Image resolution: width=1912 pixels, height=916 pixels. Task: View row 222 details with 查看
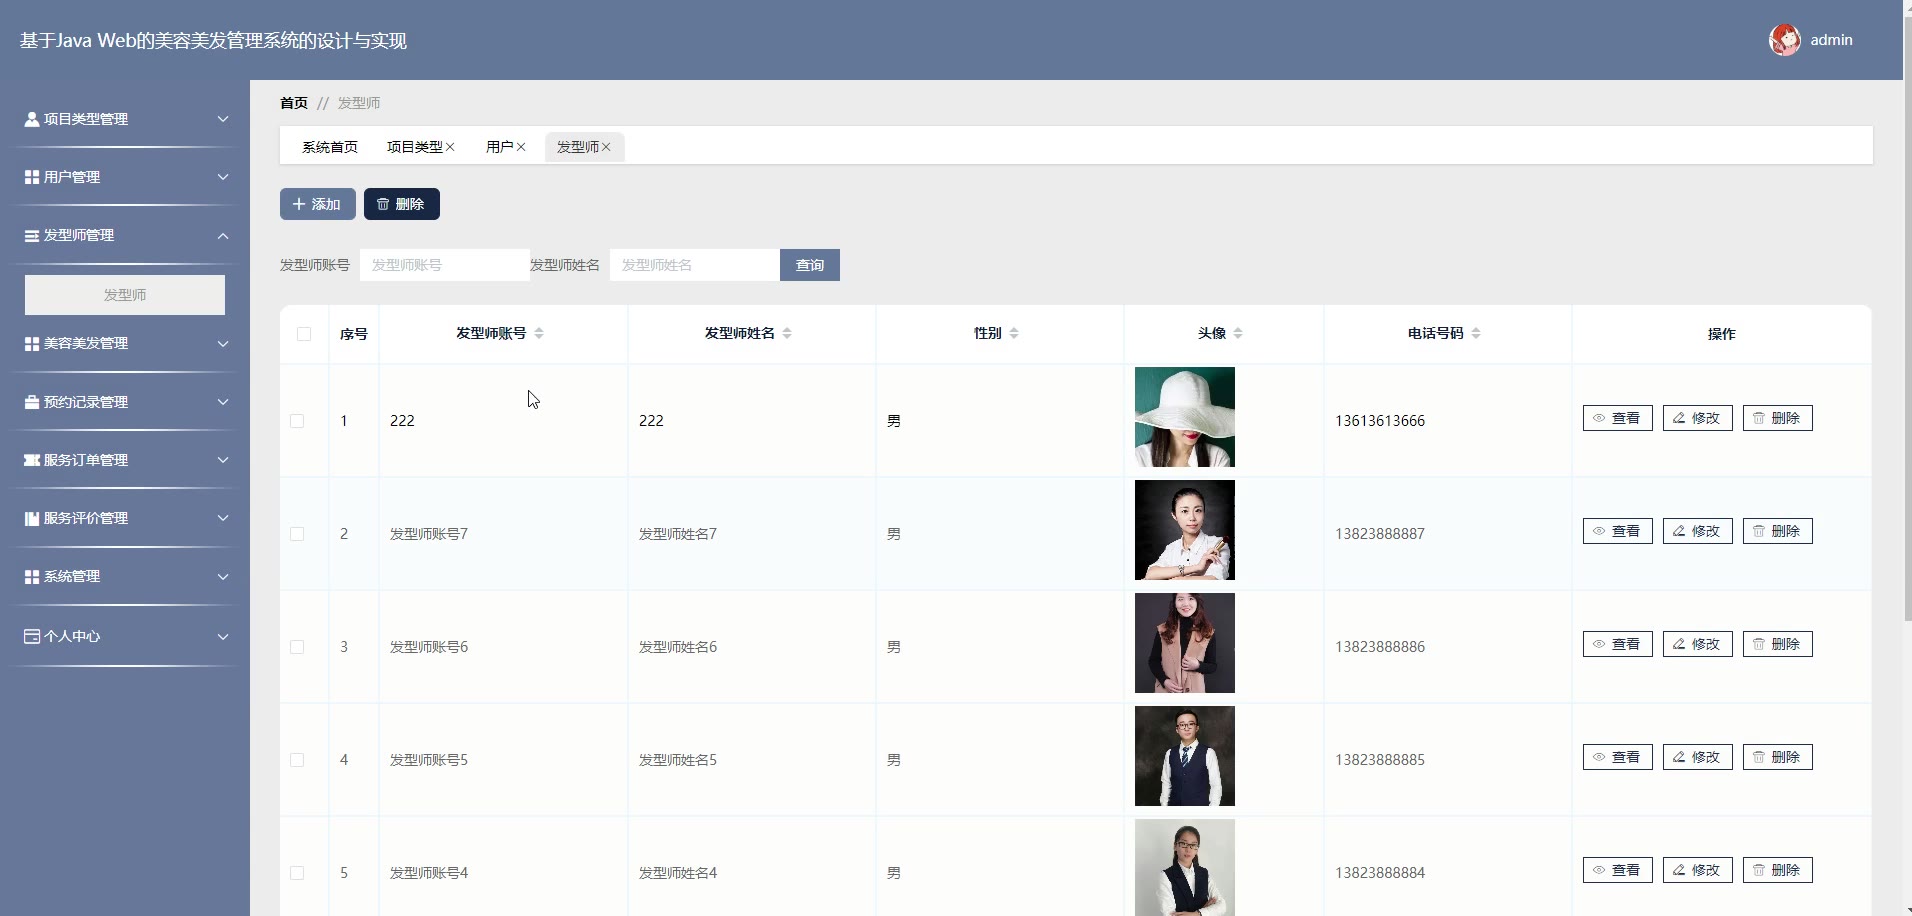pyautogui.click(x=1617, y=418)
